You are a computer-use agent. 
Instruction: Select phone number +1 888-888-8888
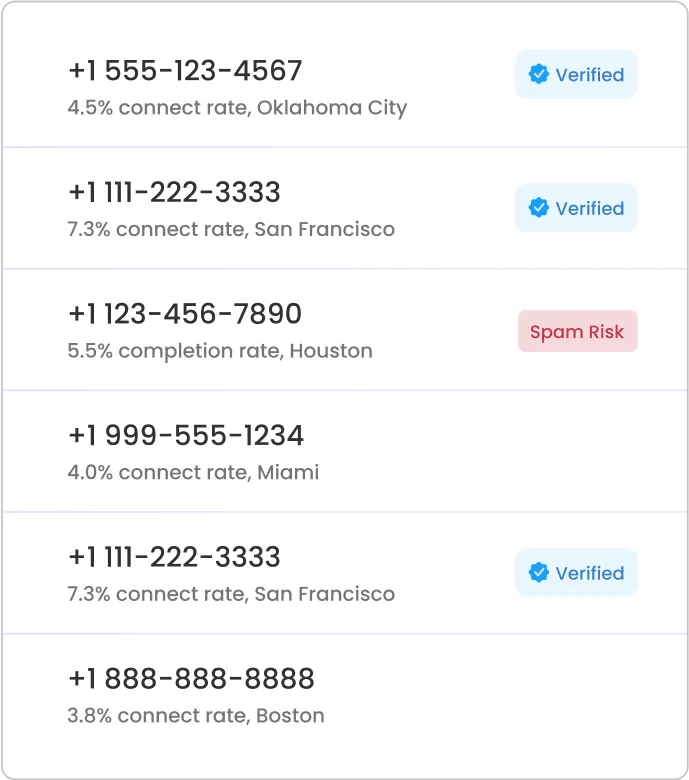tap(192, 679)
